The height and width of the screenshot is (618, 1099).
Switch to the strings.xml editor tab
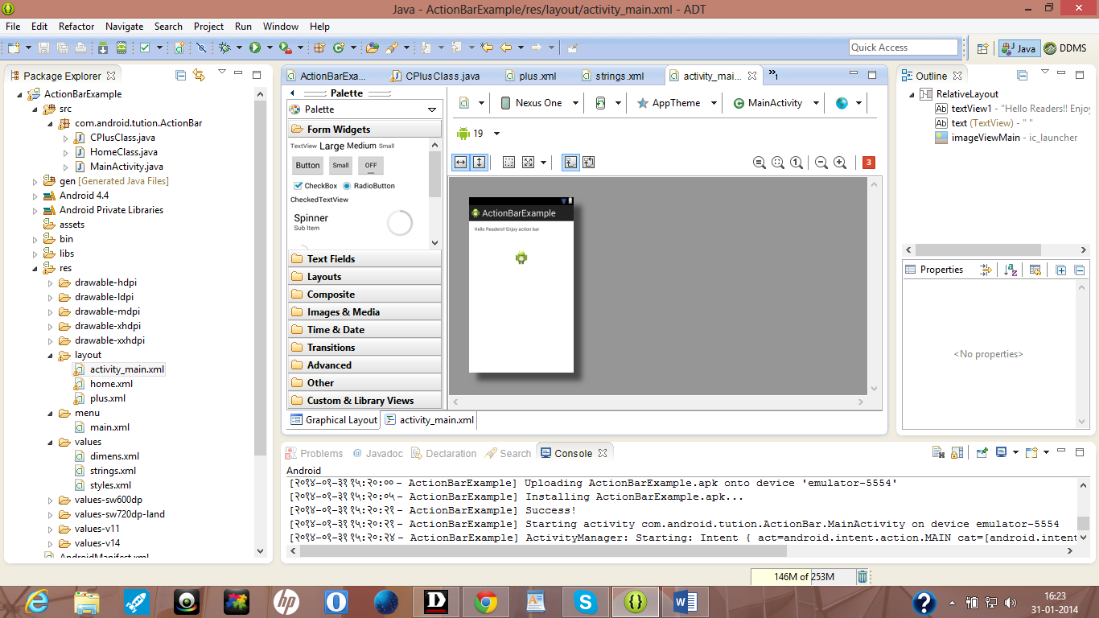612,76
